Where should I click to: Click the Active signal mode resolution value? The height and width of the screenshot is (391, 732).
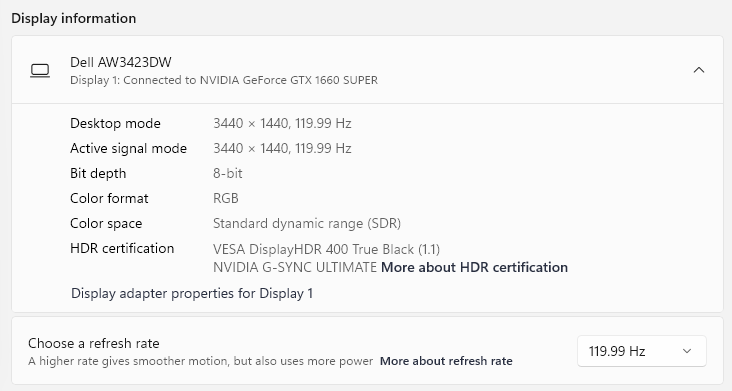coord(282,148)
